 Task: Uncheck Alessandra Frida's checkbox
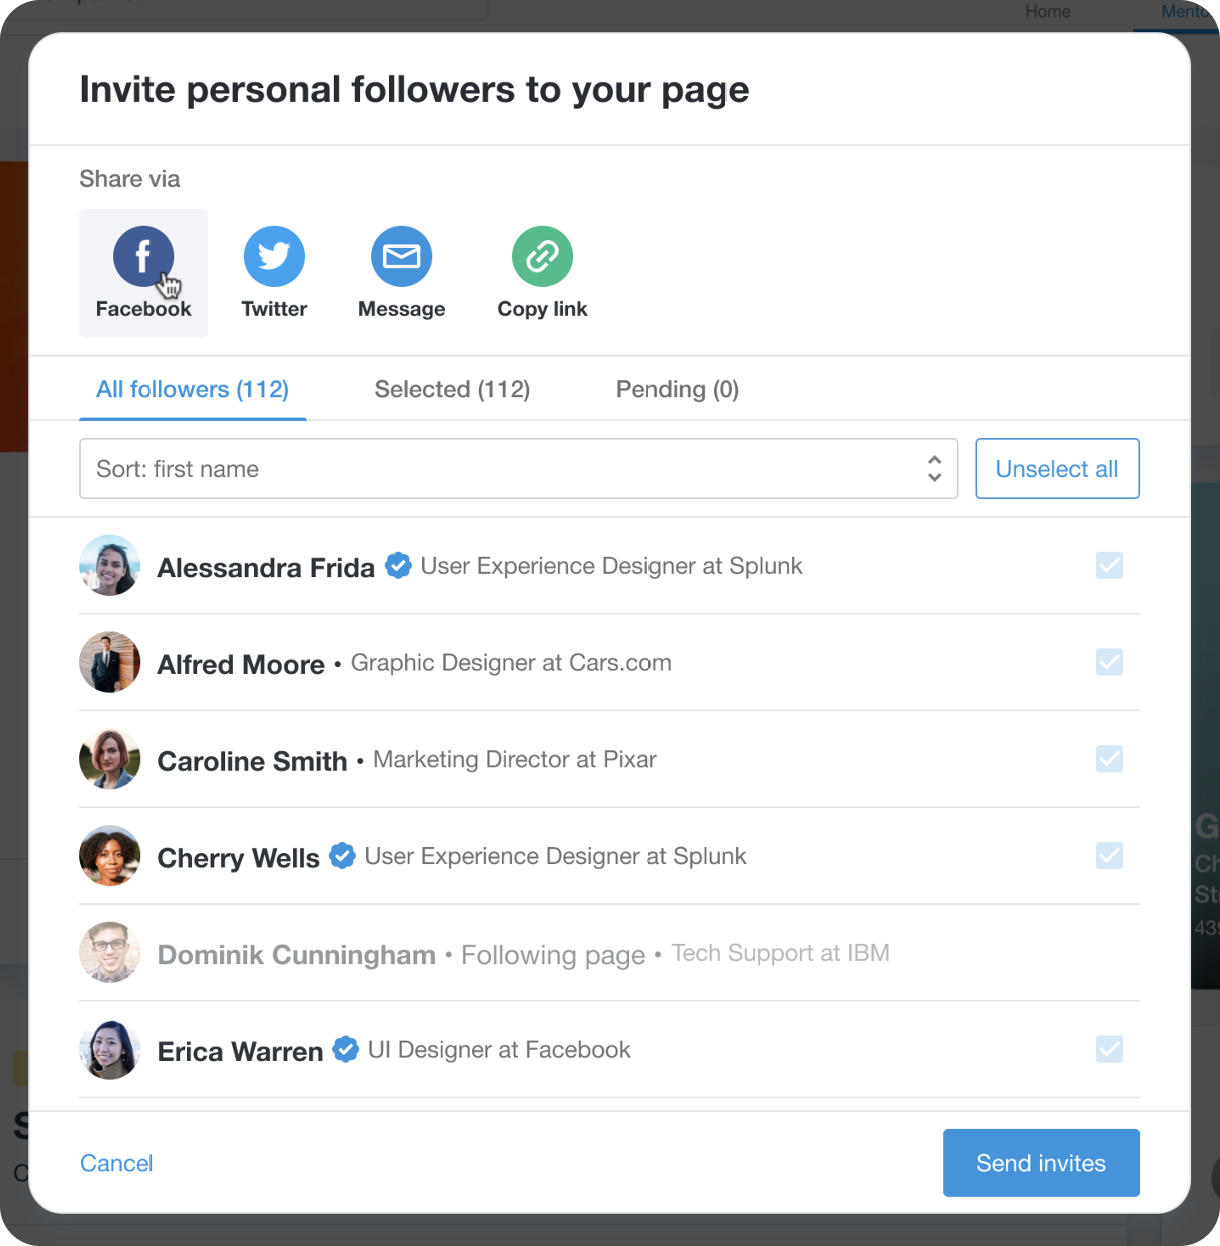pyautogui.click(x=1109, y=565)
